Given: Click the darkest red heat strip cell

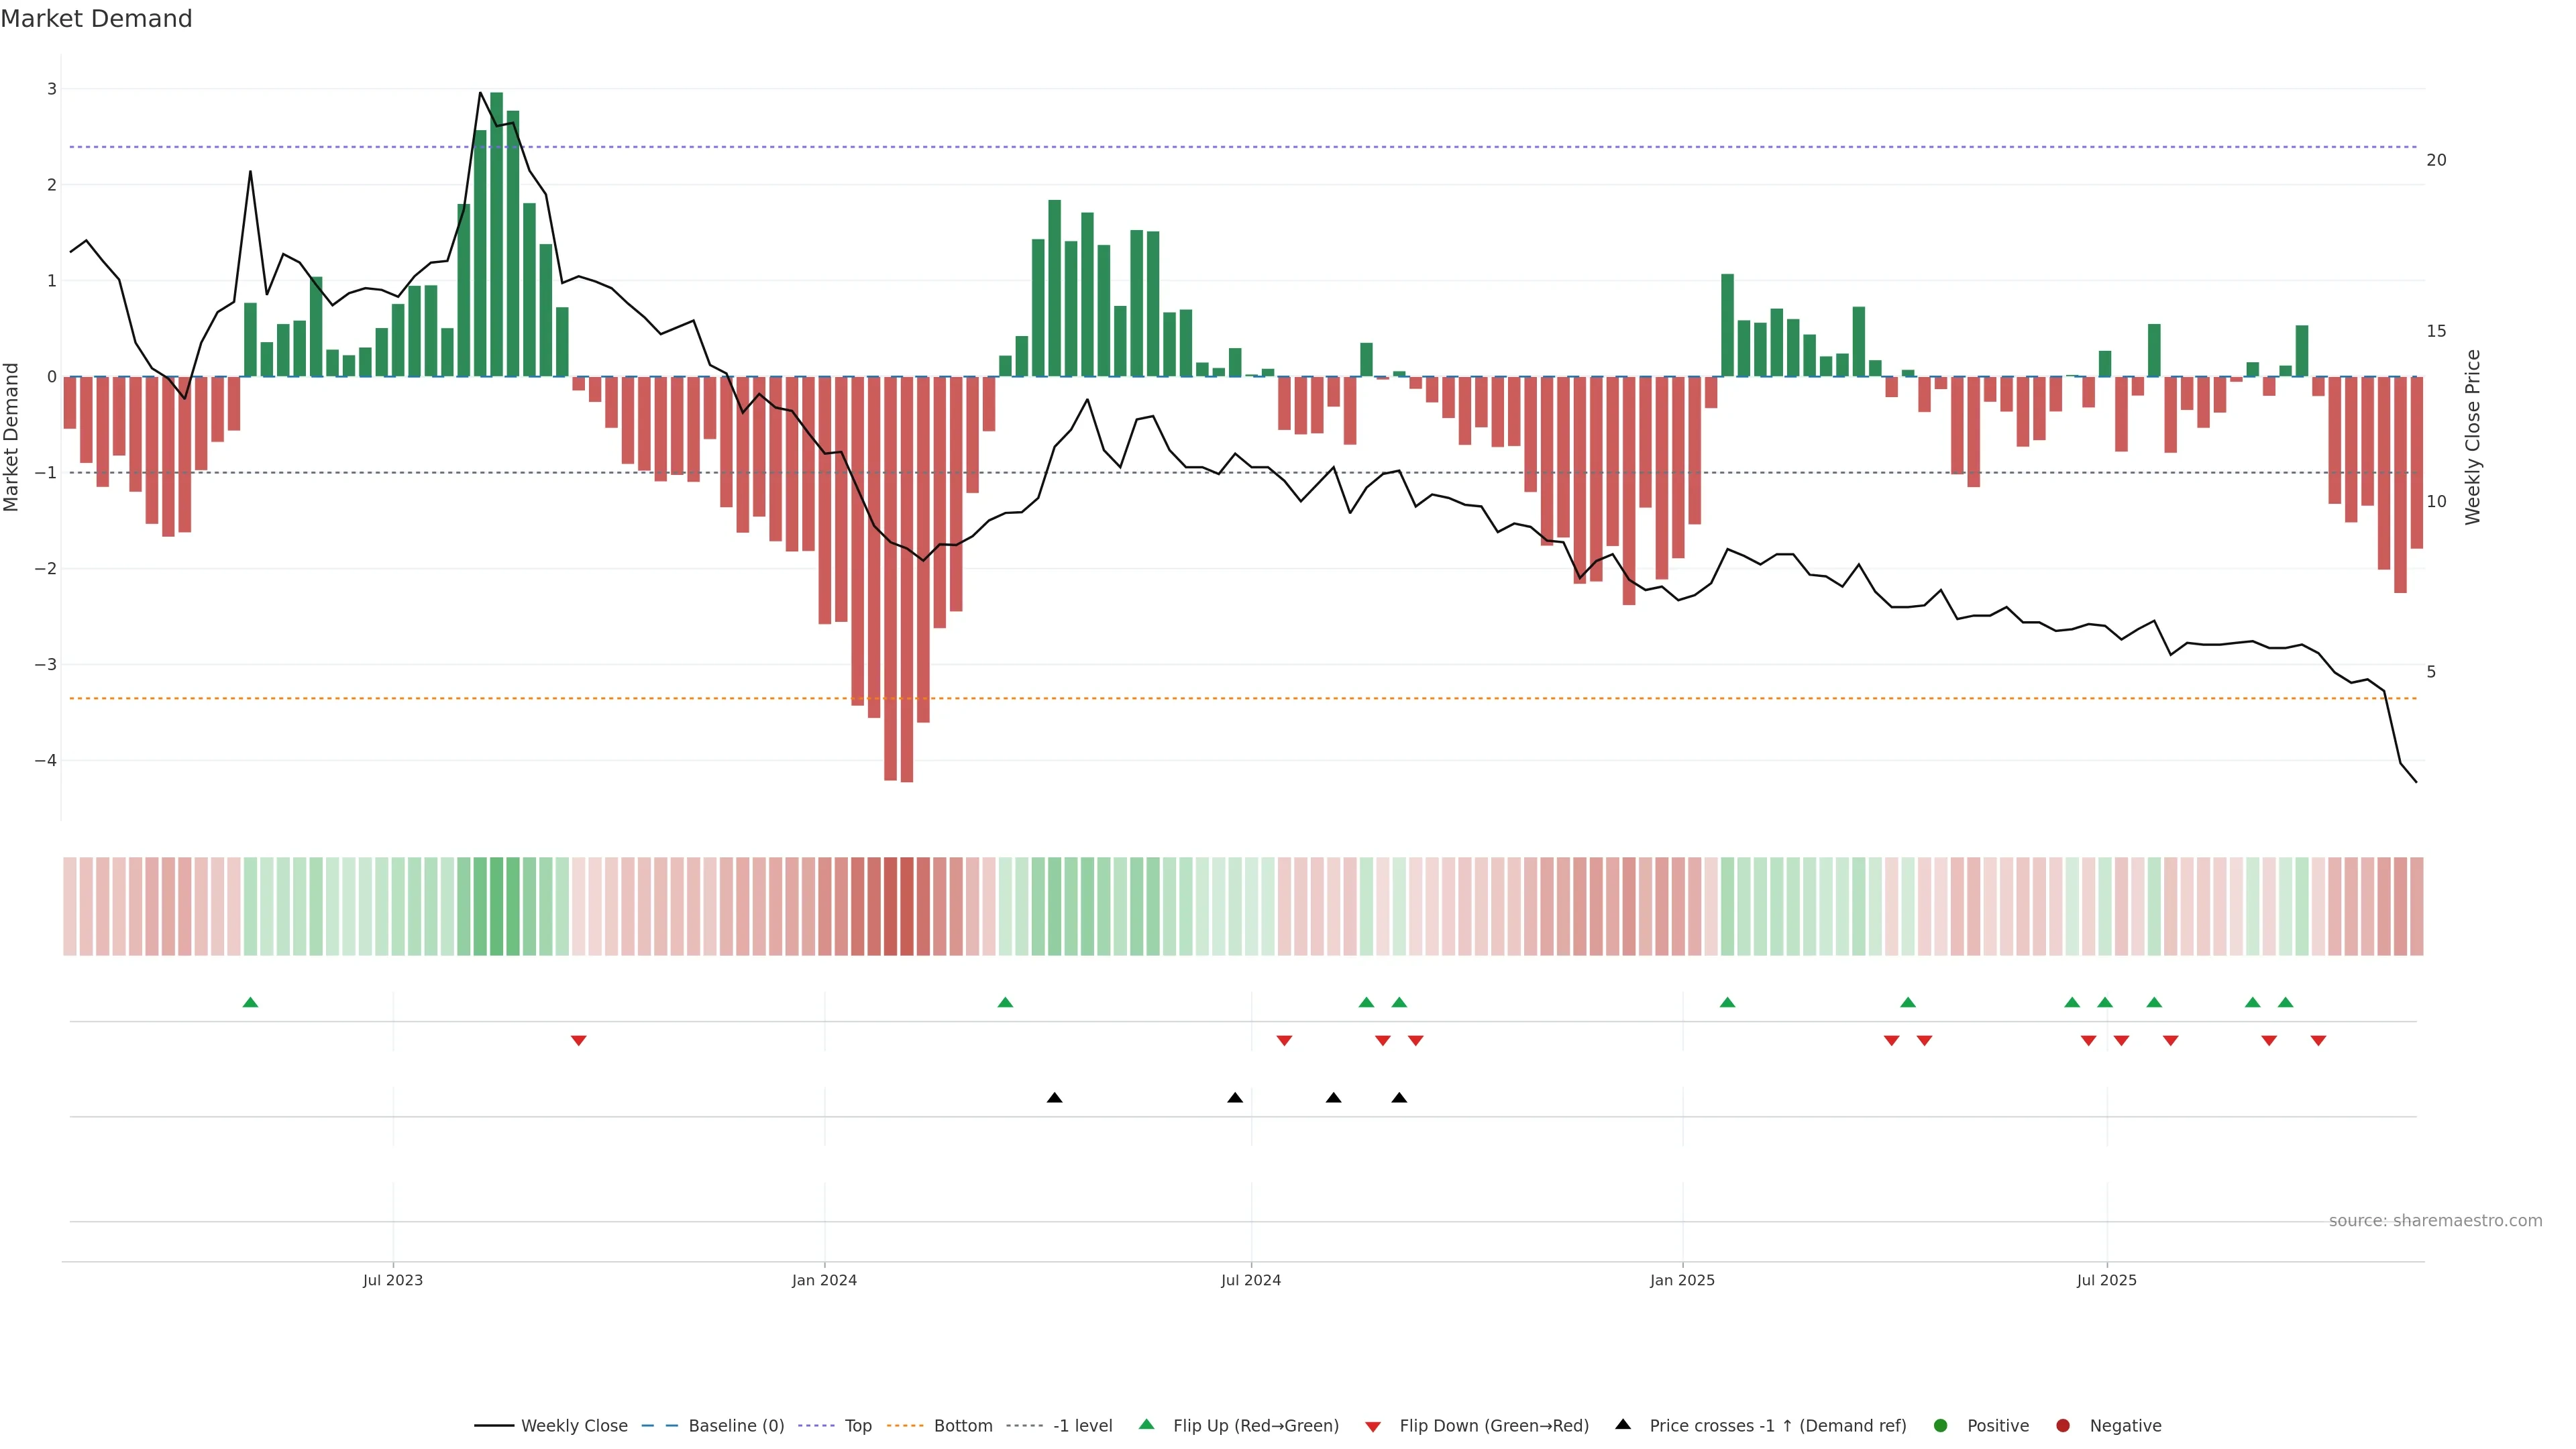Looking at the screenshot, I should click(907, 906).
